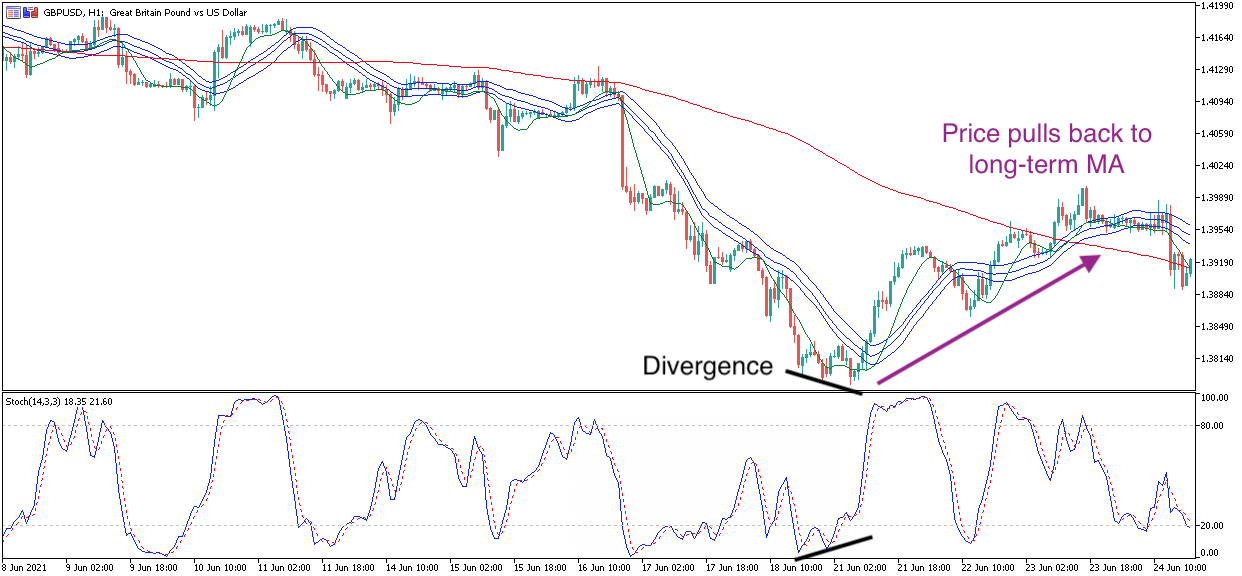Click the 18 Jun 10:00 time label
This screenshot has height=576, width=1242.
tap(797, 566)
